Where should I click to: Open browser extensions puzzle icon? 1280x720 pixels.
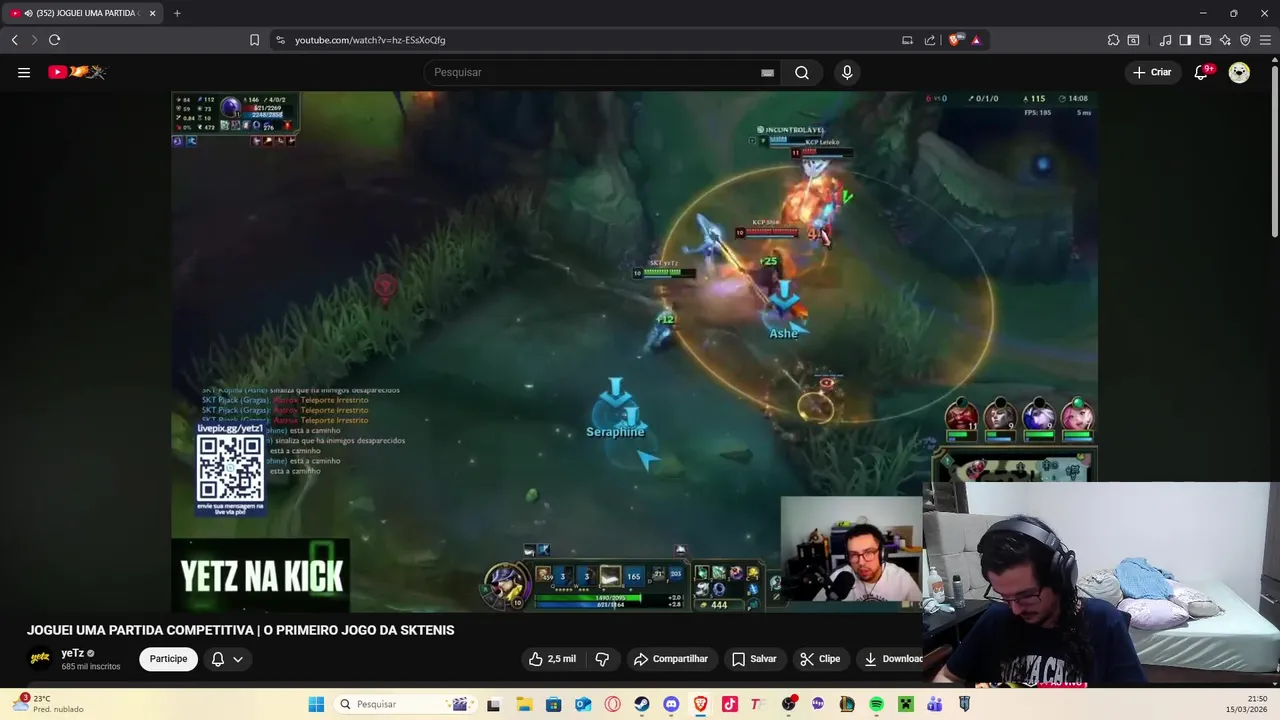[1113, 40]
